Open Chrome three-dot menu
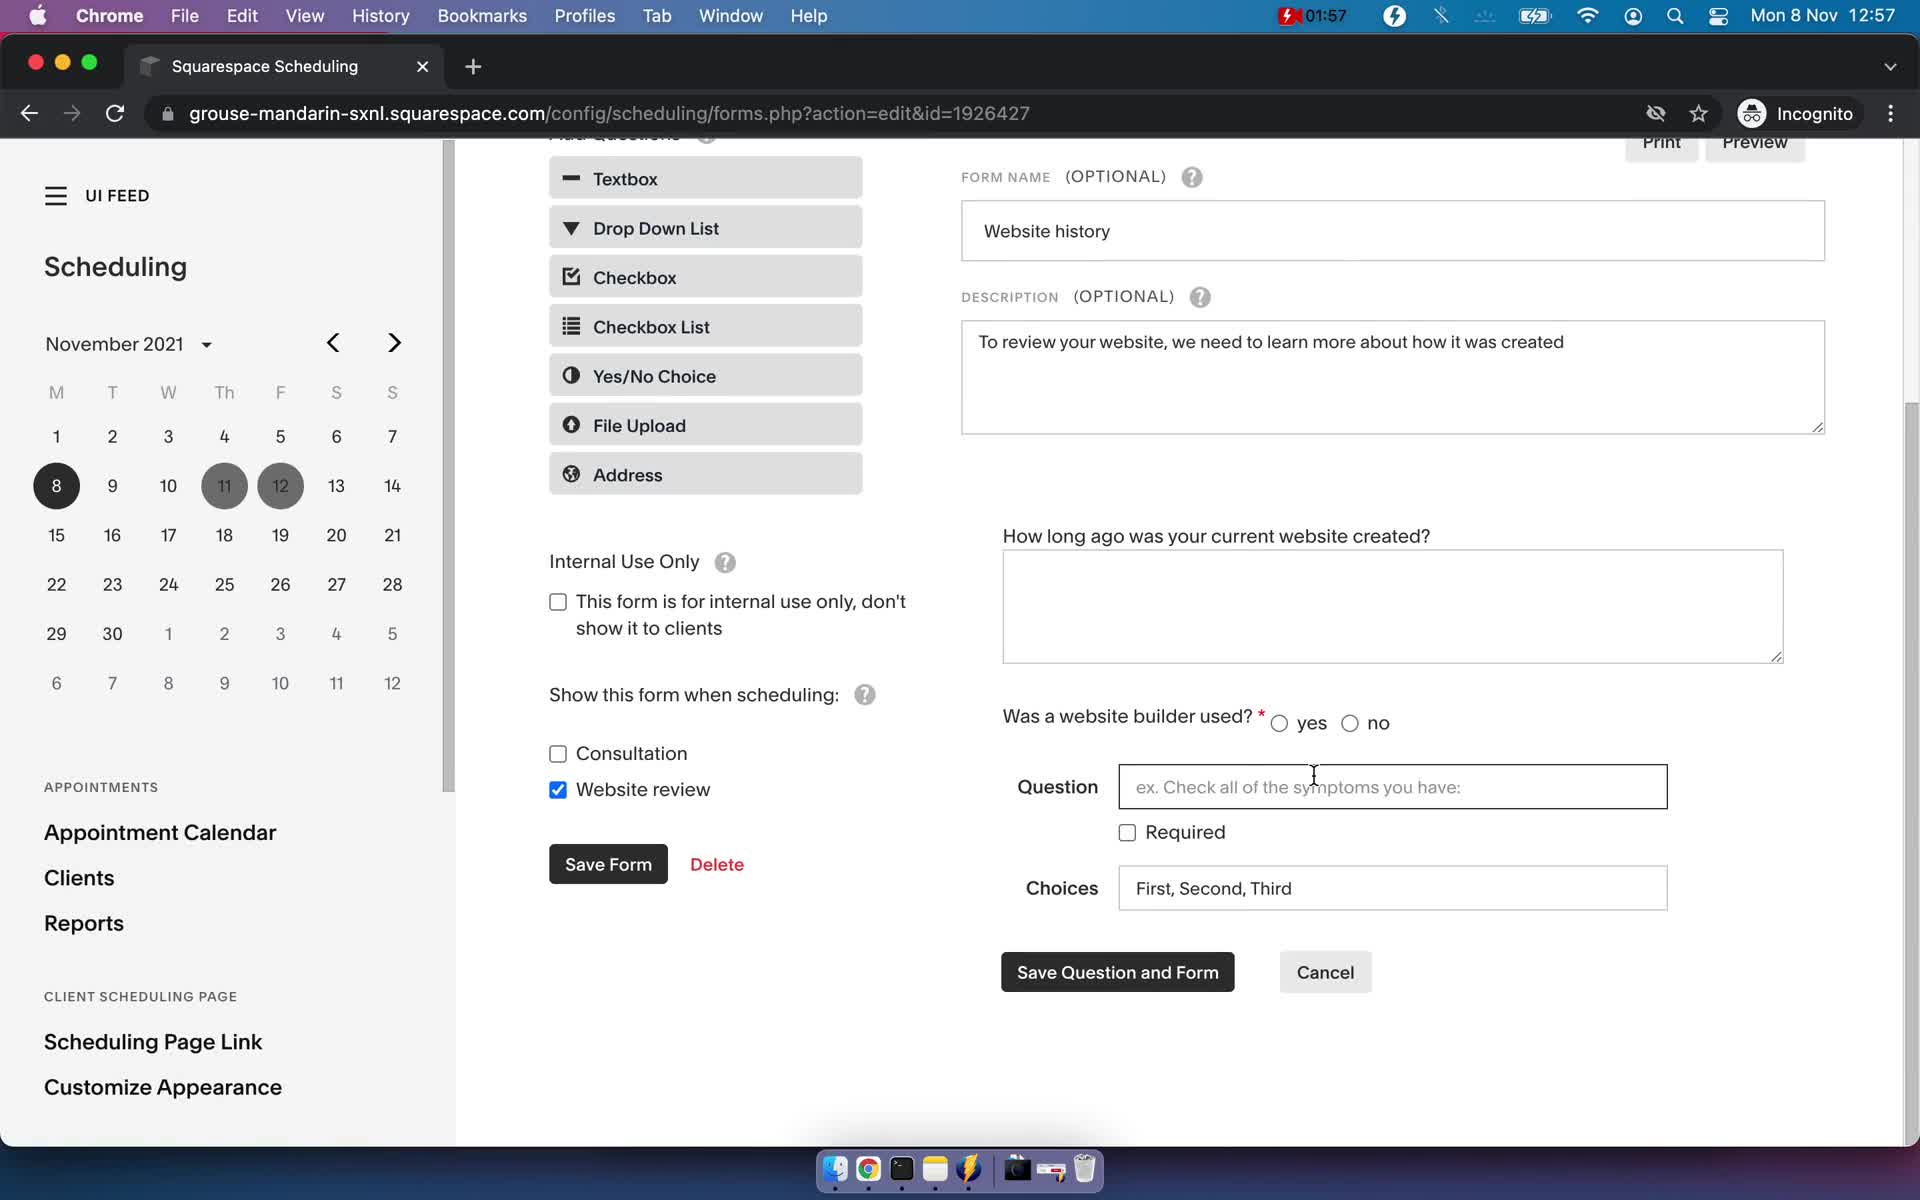Image resolution: width=1920 pixels, height=1200 pixels. pyautogui.click(x=1890, y=114)
